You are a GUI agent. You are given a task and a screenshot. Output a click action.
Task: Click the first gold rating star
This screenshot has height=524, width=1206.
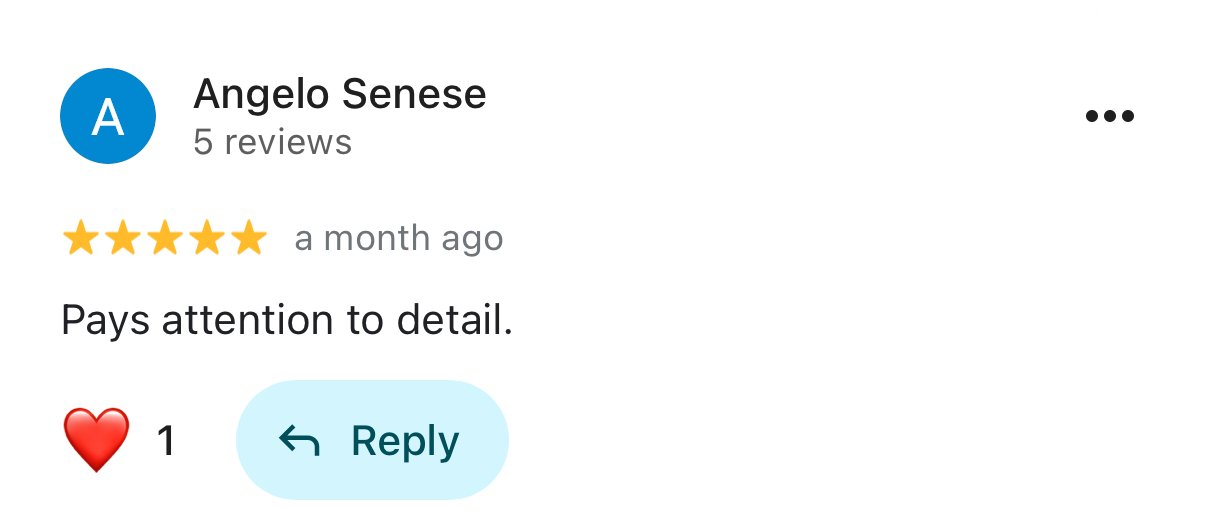pos(80,240)
